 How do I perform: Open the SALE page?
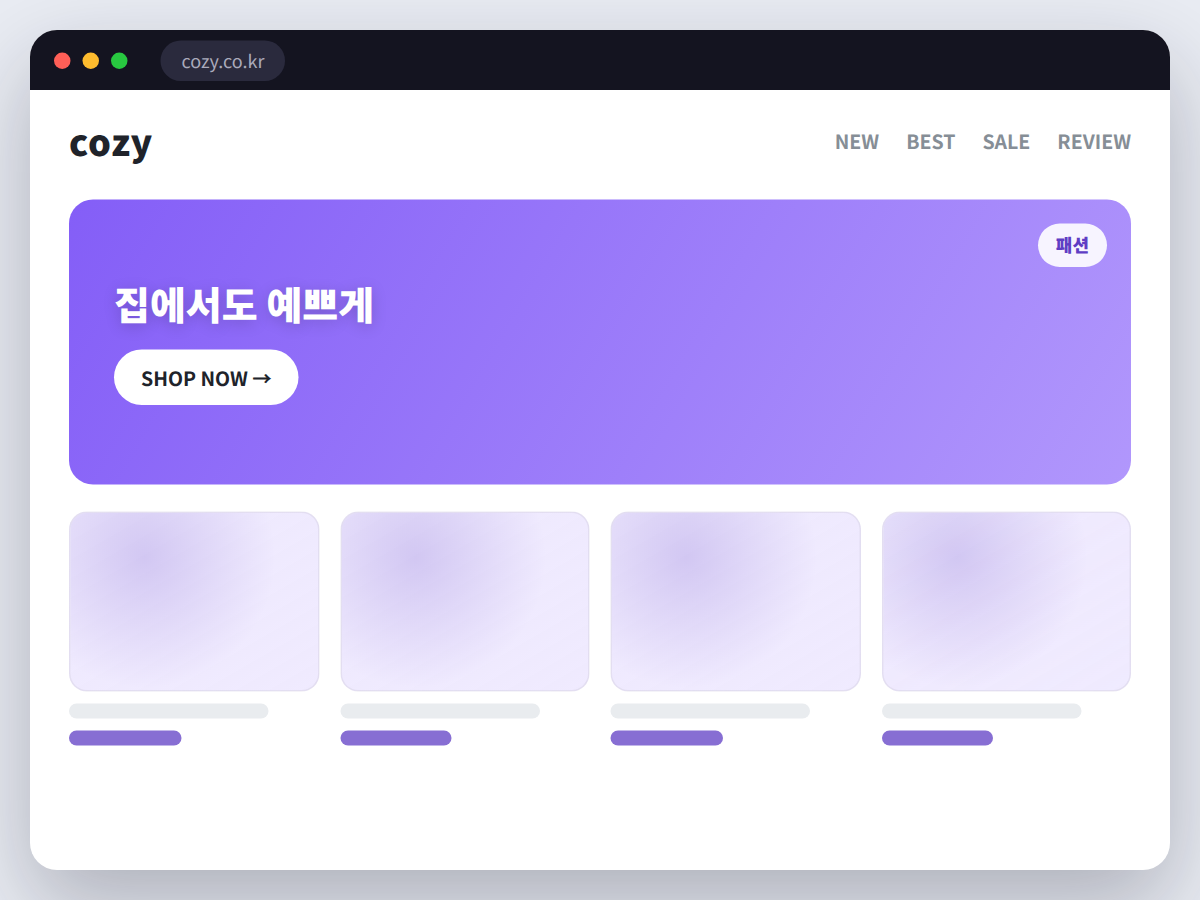pyautogui.click(x=1006, y=142)
